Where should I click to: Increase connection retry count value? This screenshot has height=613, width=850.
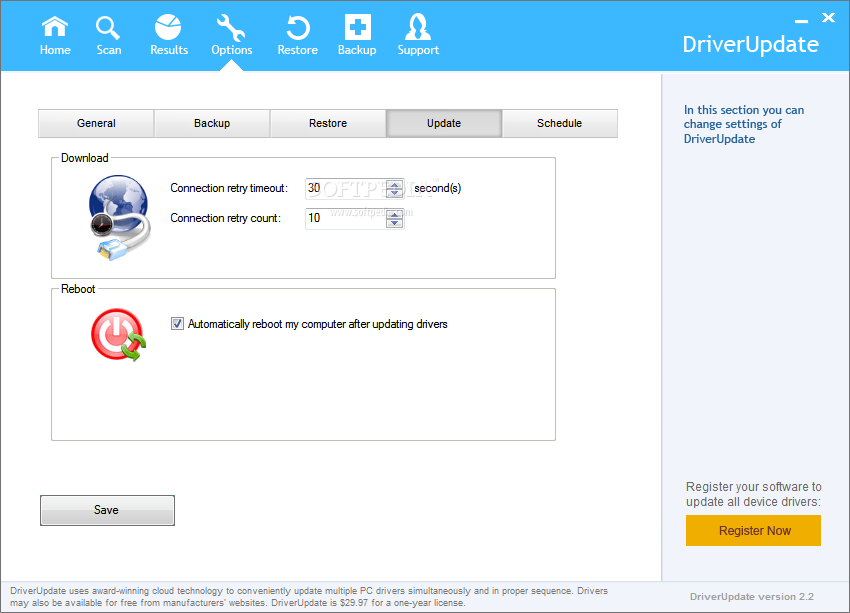coord(395,215)
